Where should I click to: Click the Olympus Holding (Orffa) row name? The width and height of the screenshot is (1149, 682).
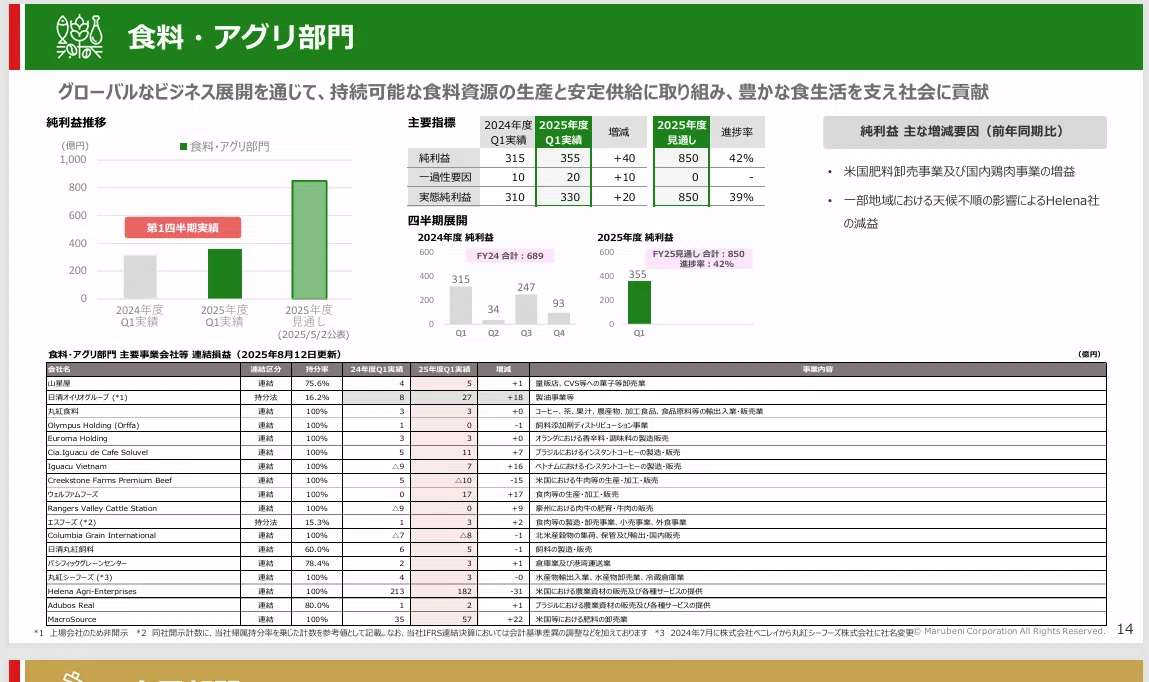pyautogui.click(x=93, y=425)
